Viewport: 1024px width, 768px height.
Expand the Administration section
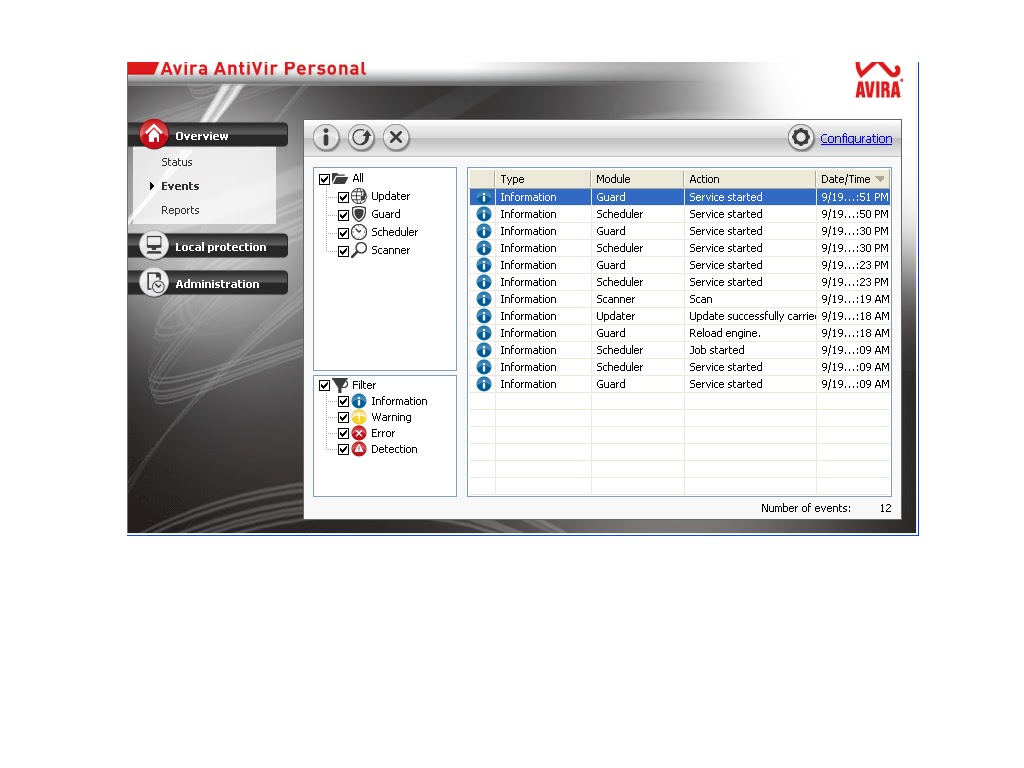click(x=208, y=283)
